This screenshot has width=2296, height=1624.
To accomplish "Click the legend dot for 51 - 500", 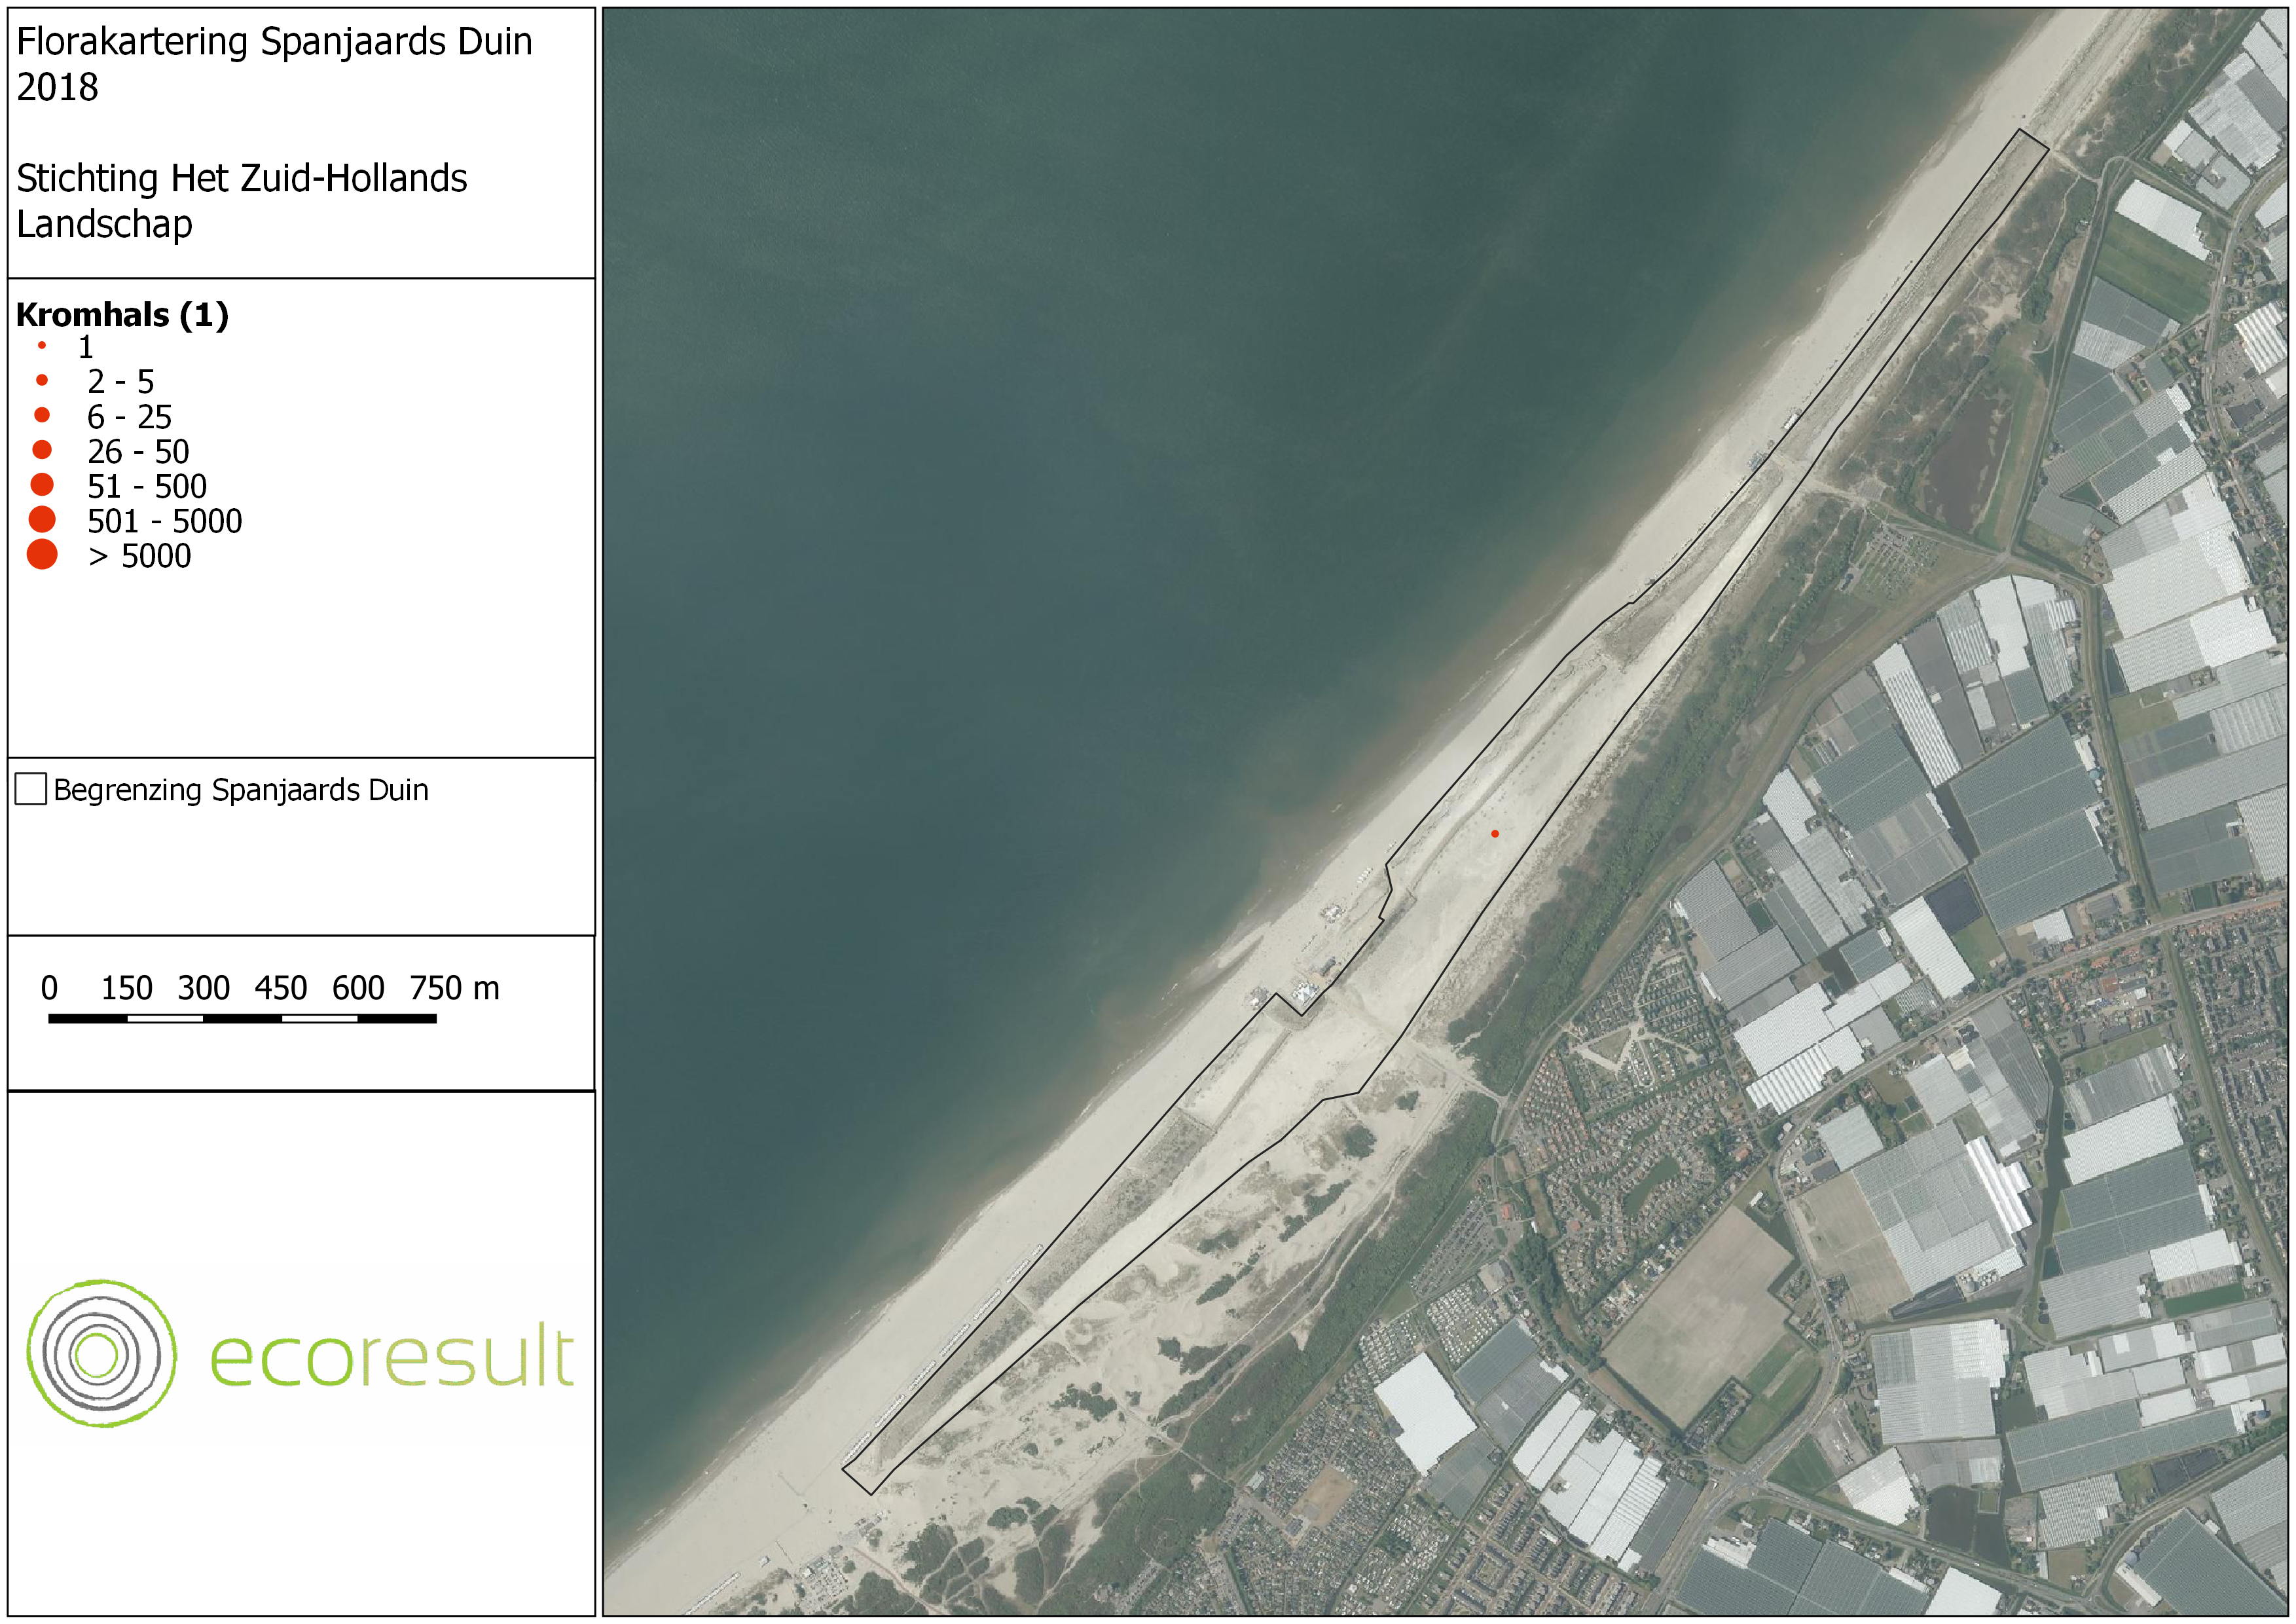I will pyautogui.click(x=42, y=485).
